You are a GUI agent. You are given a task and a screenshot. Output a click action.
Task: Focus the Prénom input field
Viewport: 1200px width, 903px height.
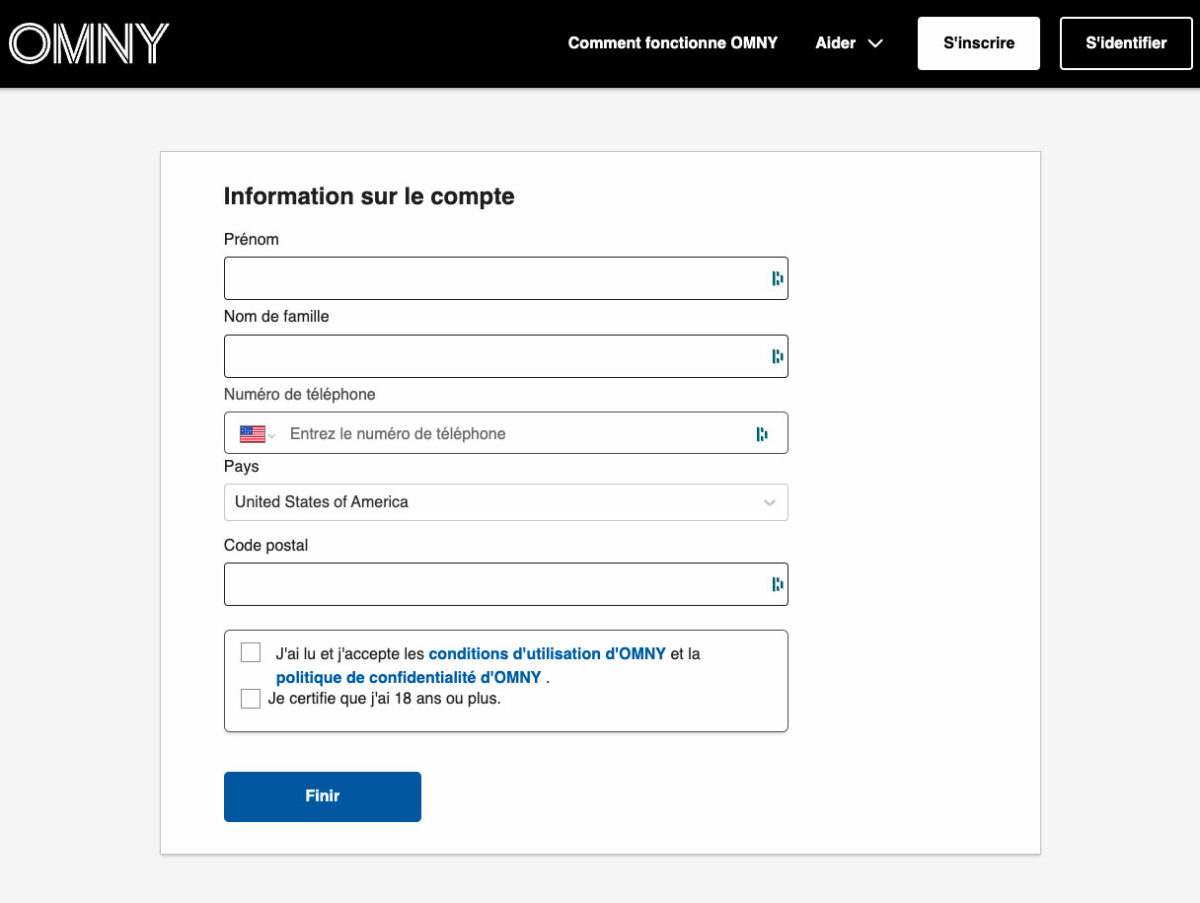tap(506, 278)
